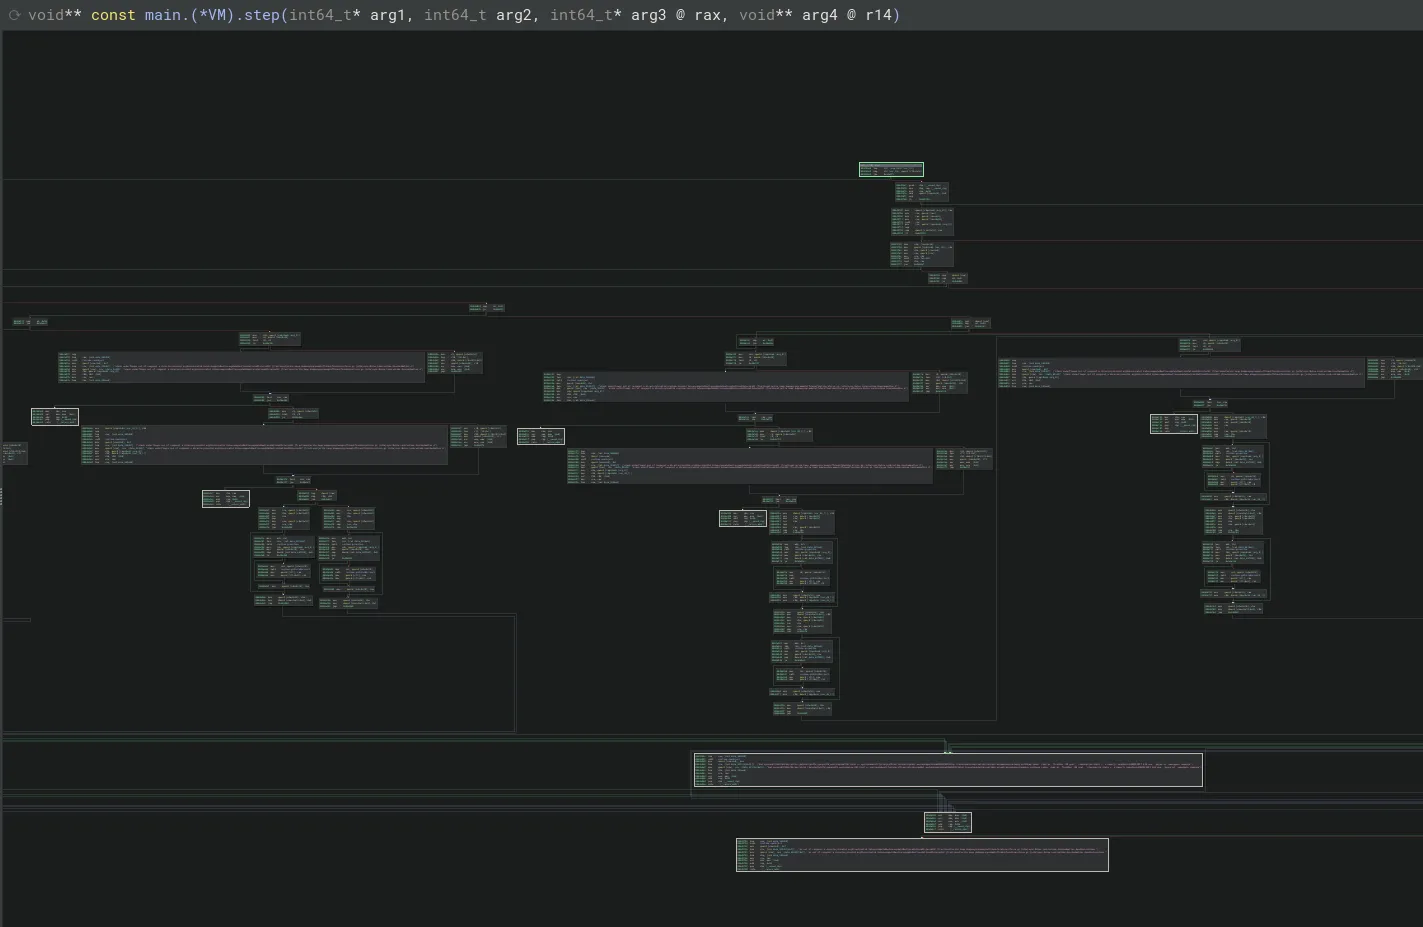This screenshot has height=927, width=1423.
Task: Click the rax register token after arg3
Action: point(707,15)
